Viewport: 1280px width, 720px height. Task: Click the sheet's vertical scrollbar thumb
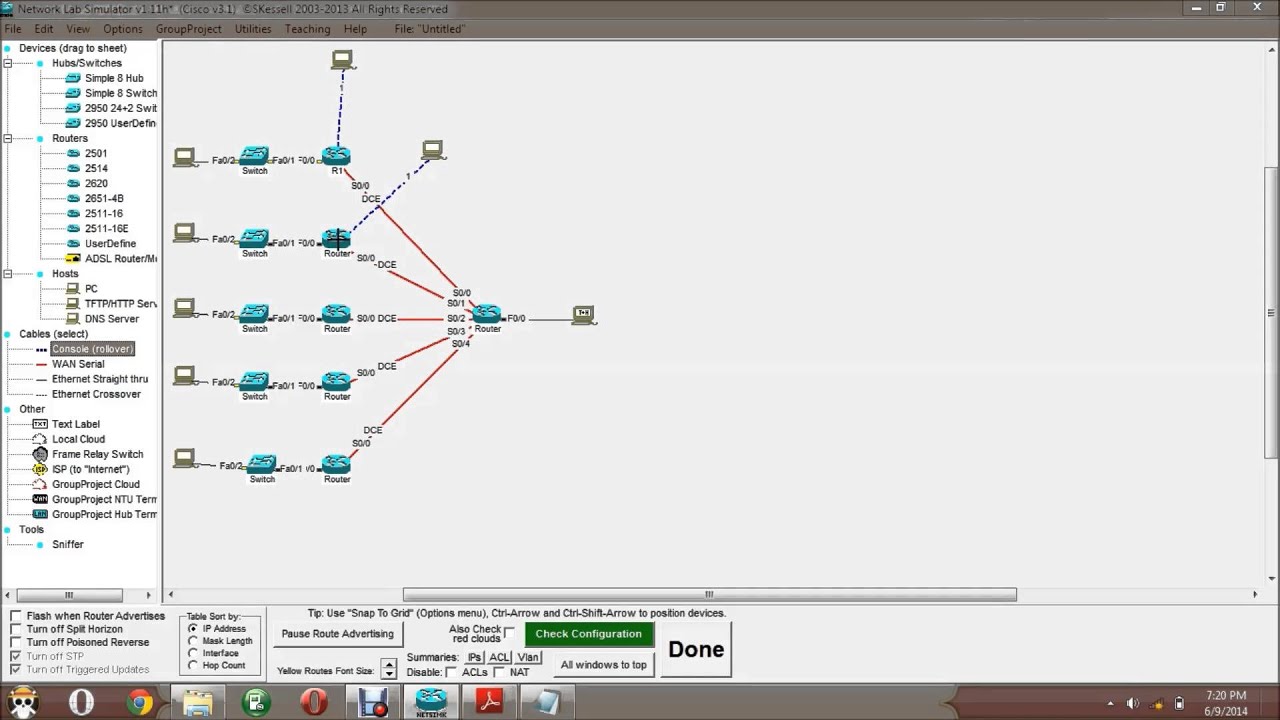pyautogui.click(x=1271, y=312)
